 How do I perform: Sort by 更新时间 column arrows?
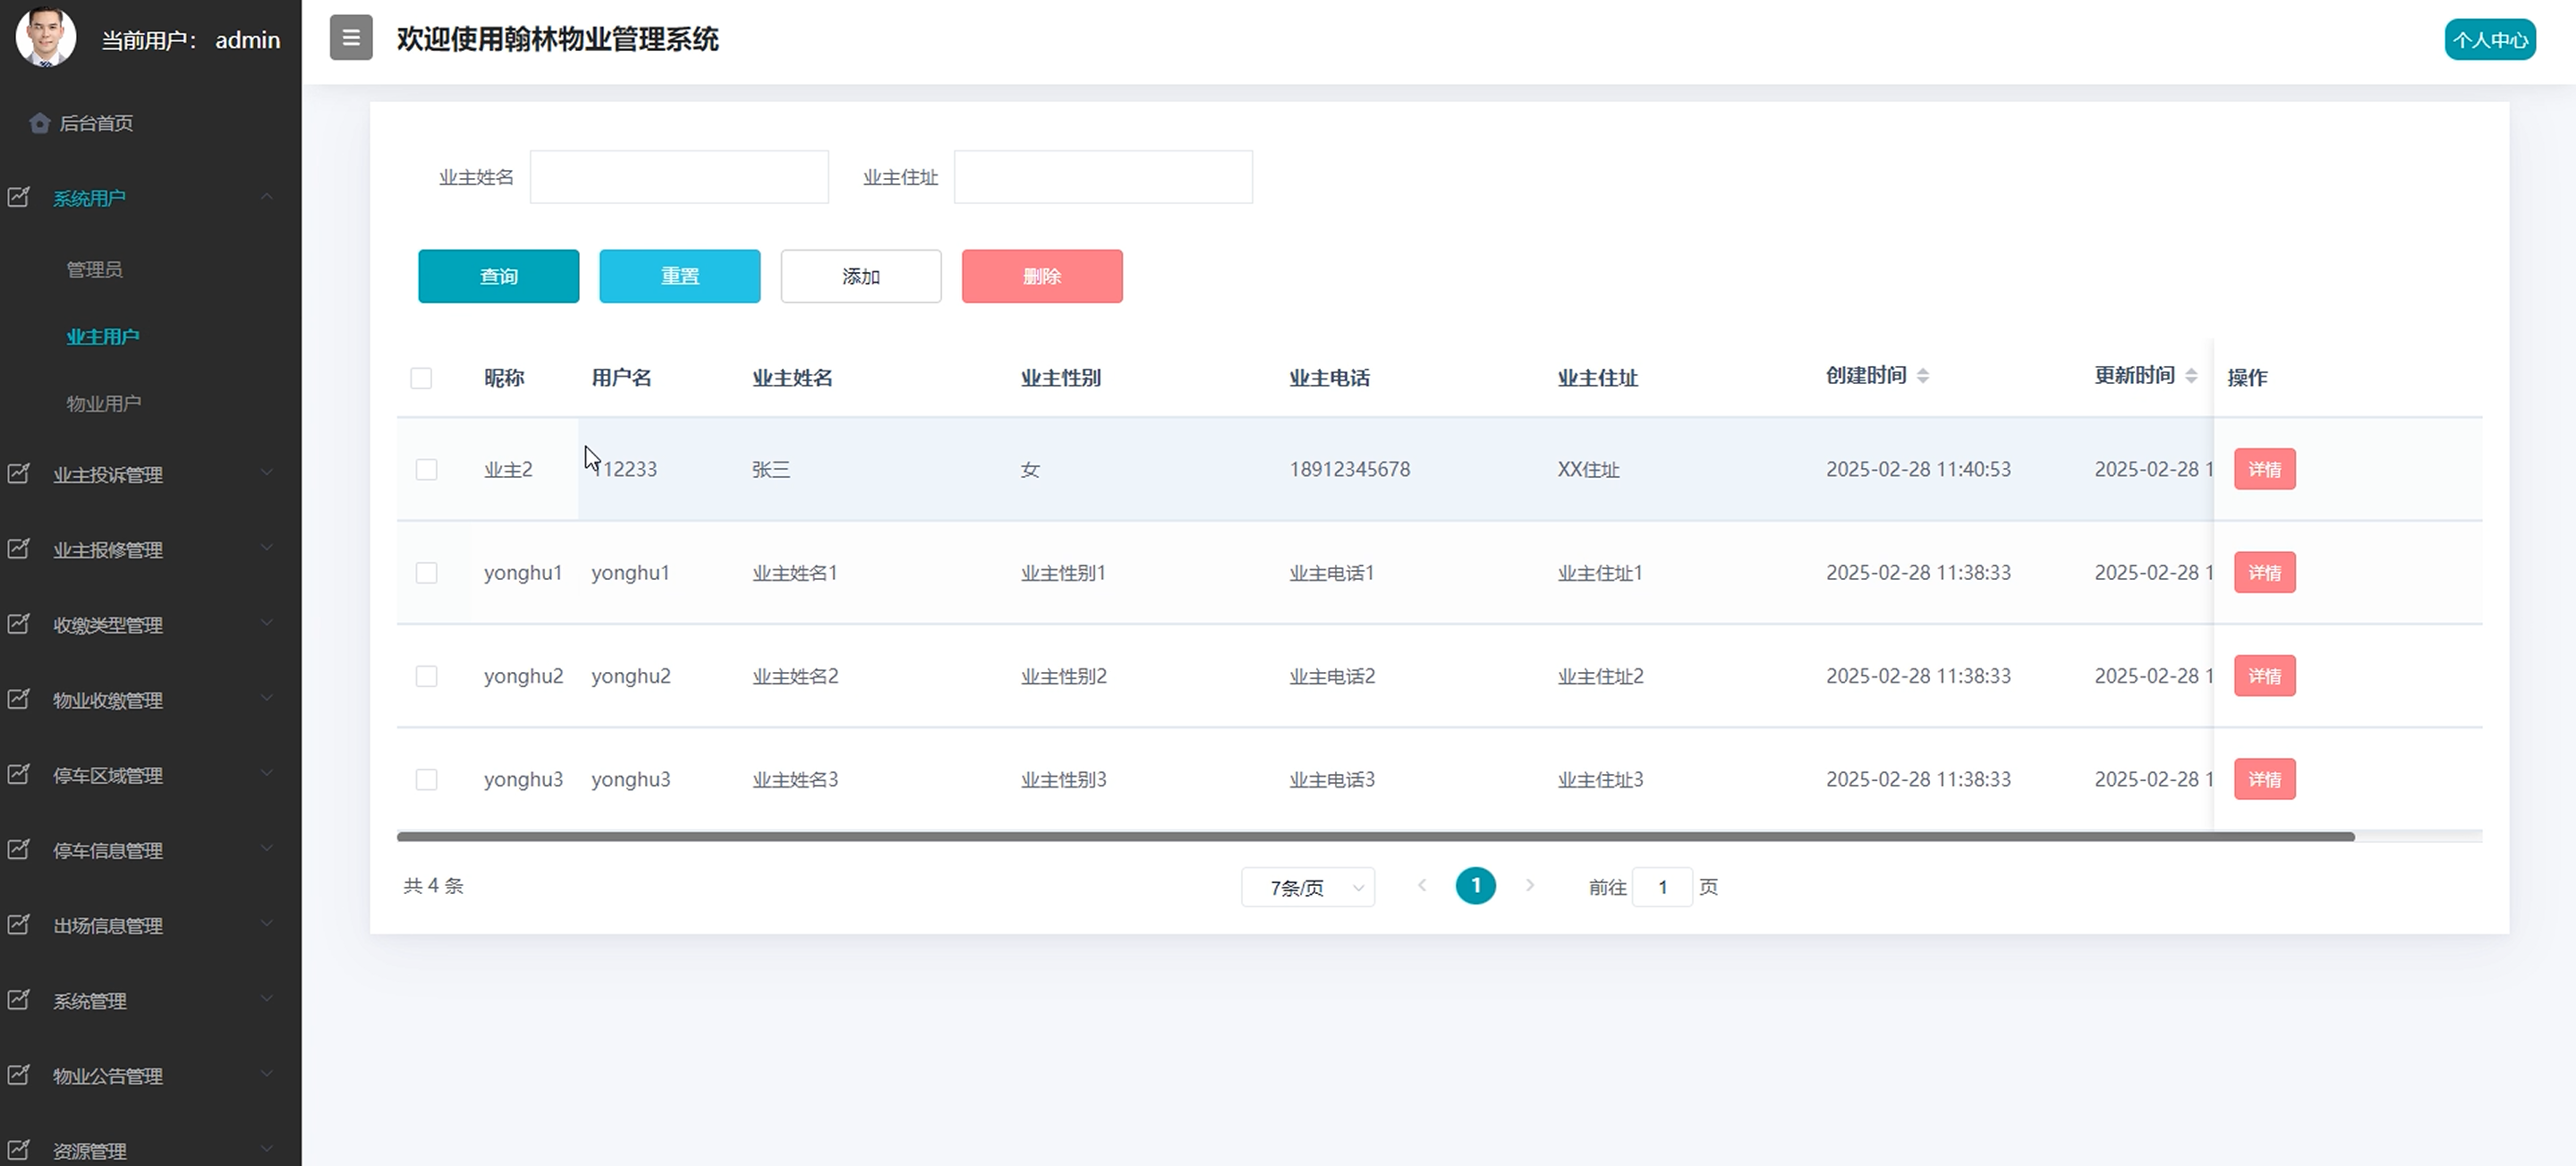2191,376
